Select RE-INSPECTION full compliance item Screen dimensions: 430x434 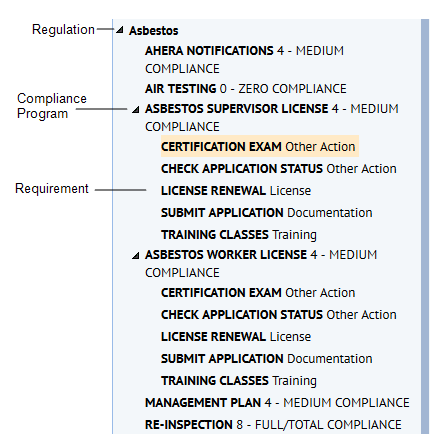273,425
